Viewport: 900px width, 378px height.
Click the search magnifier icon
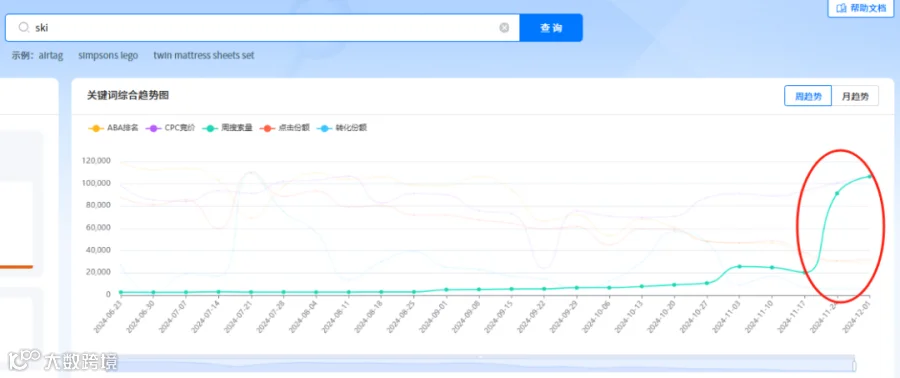click(24, 28)
